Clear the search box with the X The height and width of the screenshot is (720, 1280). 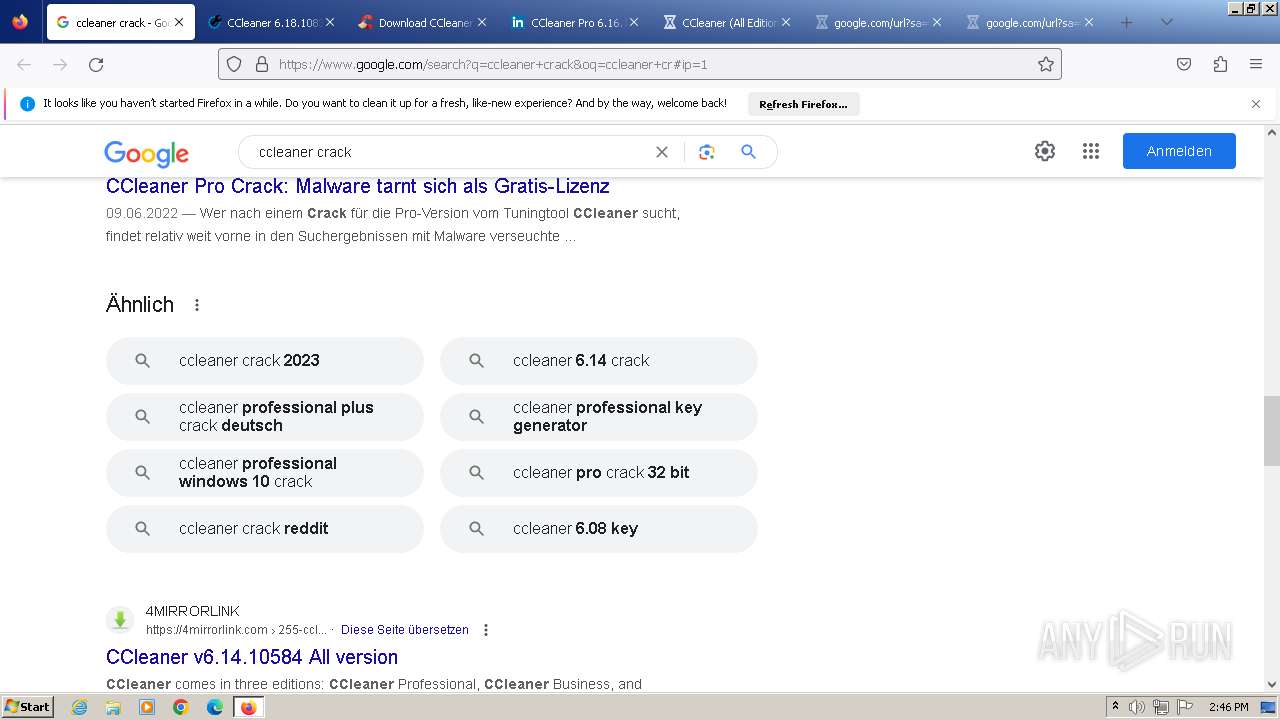click(662, 152)
